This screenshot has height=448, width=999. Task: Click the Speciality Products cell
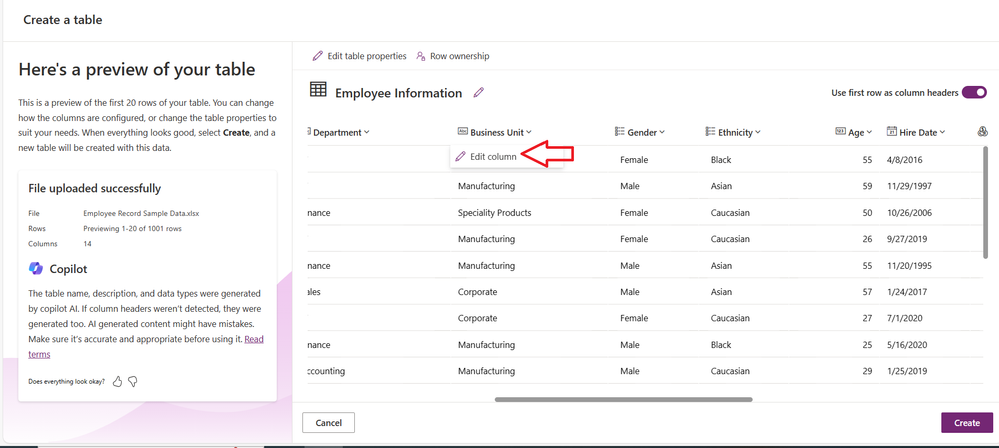(x=494, y=213)
